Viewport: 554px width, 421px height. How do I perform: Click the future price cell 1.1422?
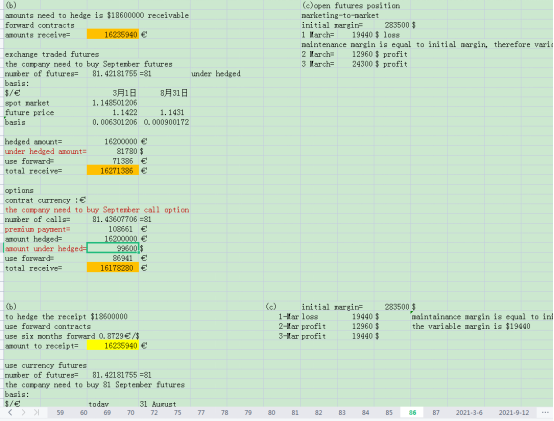pyautogui.click(x=125, y=113)
